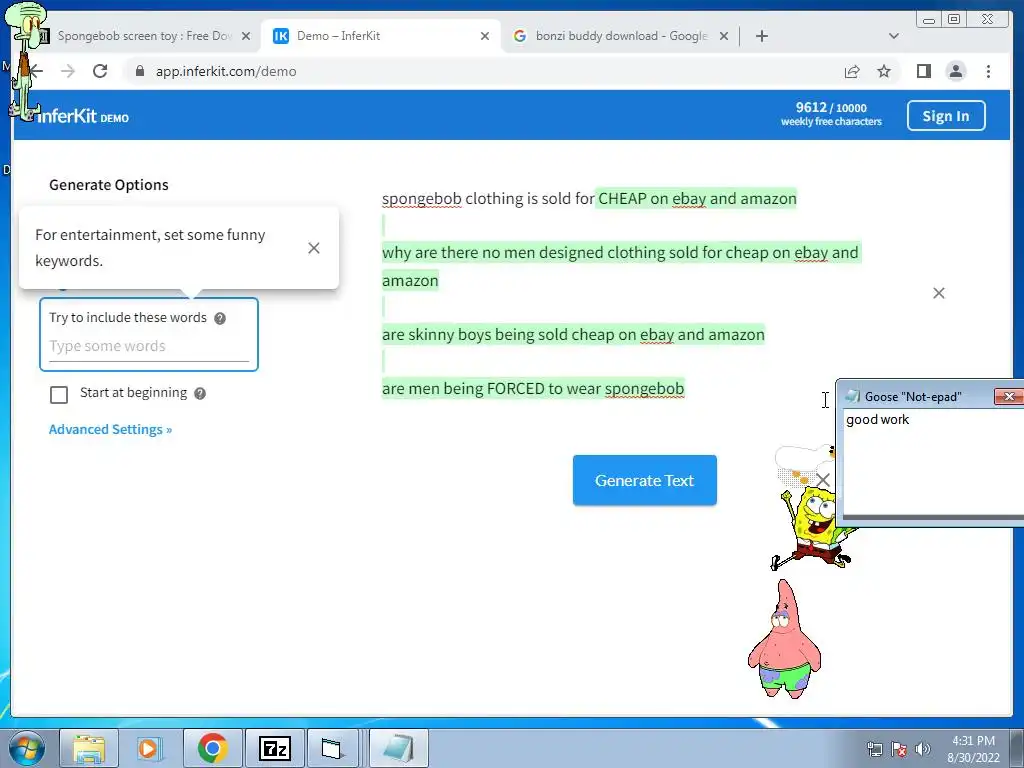Close the Demo – InferKit tab

click(485, 36)
